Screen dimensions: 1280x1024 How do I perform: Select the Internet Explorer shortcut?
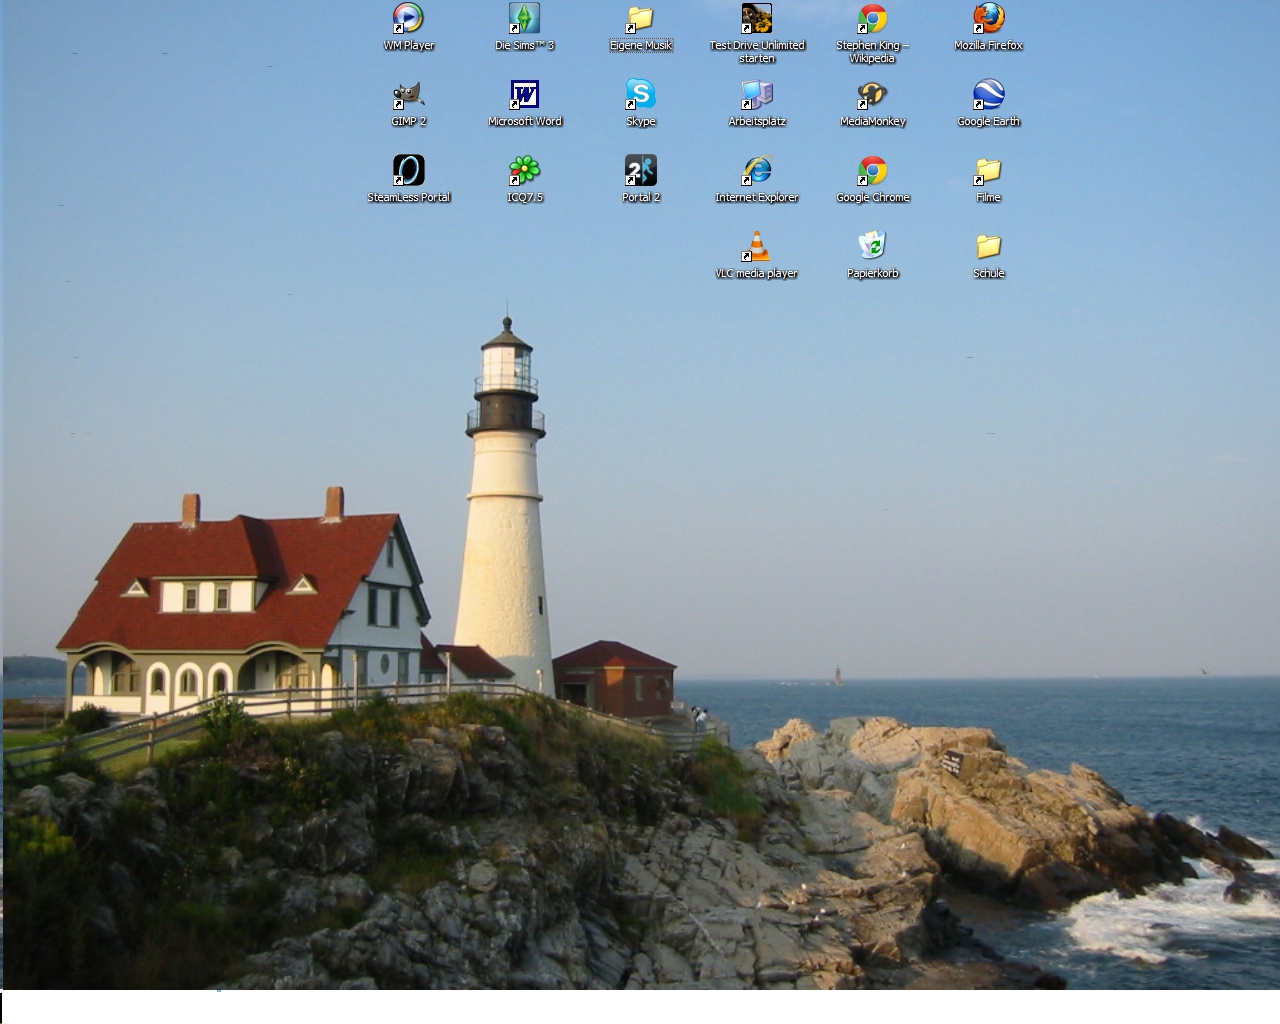coord(756,171)
